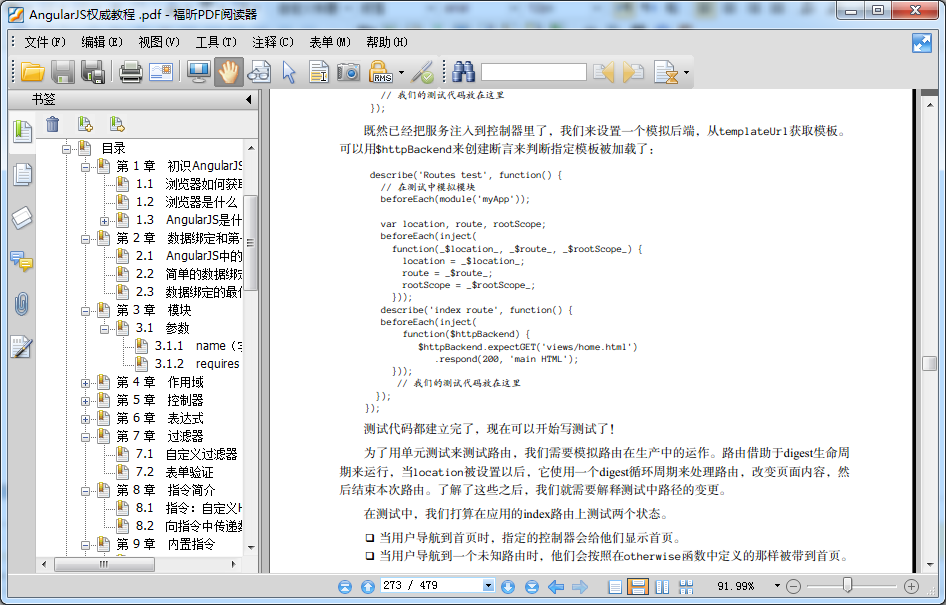Screen dimensions: 946x605
Task: Click the pen signature validation icon
Action: pos(422,72)
